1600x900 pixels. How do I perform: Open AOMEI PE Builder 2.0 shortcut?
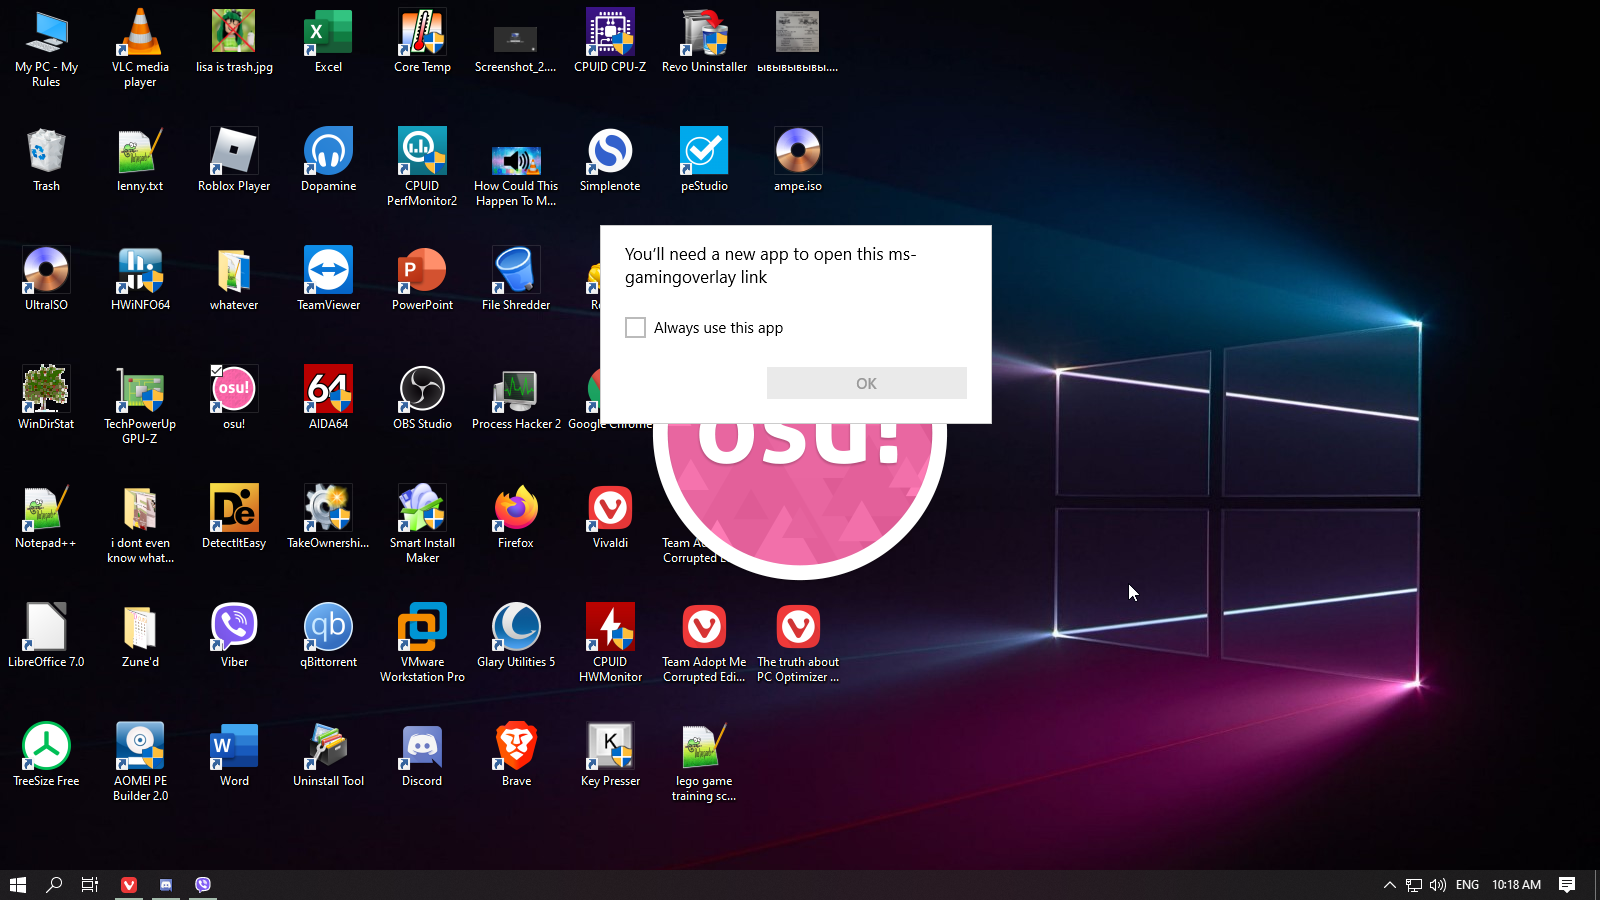click(140, 762)
